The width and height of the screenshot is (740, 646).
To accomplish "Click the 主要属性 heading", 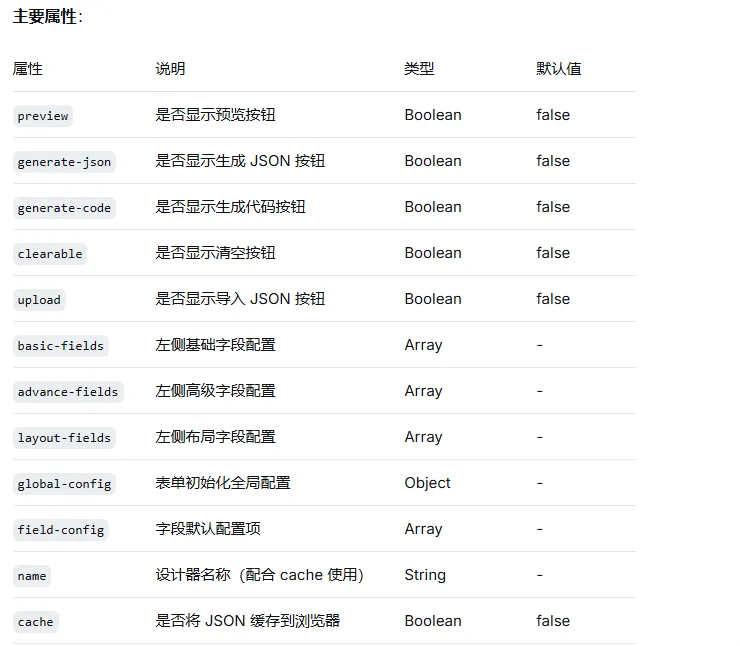I will [x=48, y=17].
